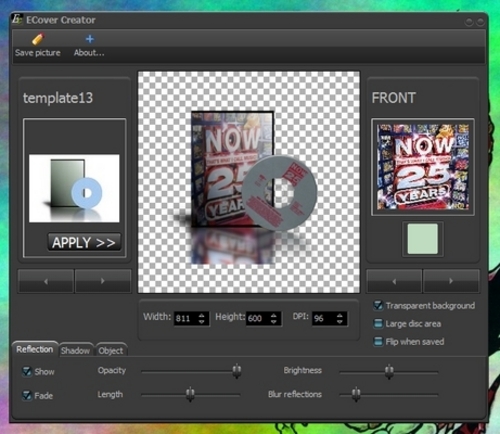Screen dimensions: 500x434
Task: Decrease DPI with the down stepper arrow
Action: 340,322
